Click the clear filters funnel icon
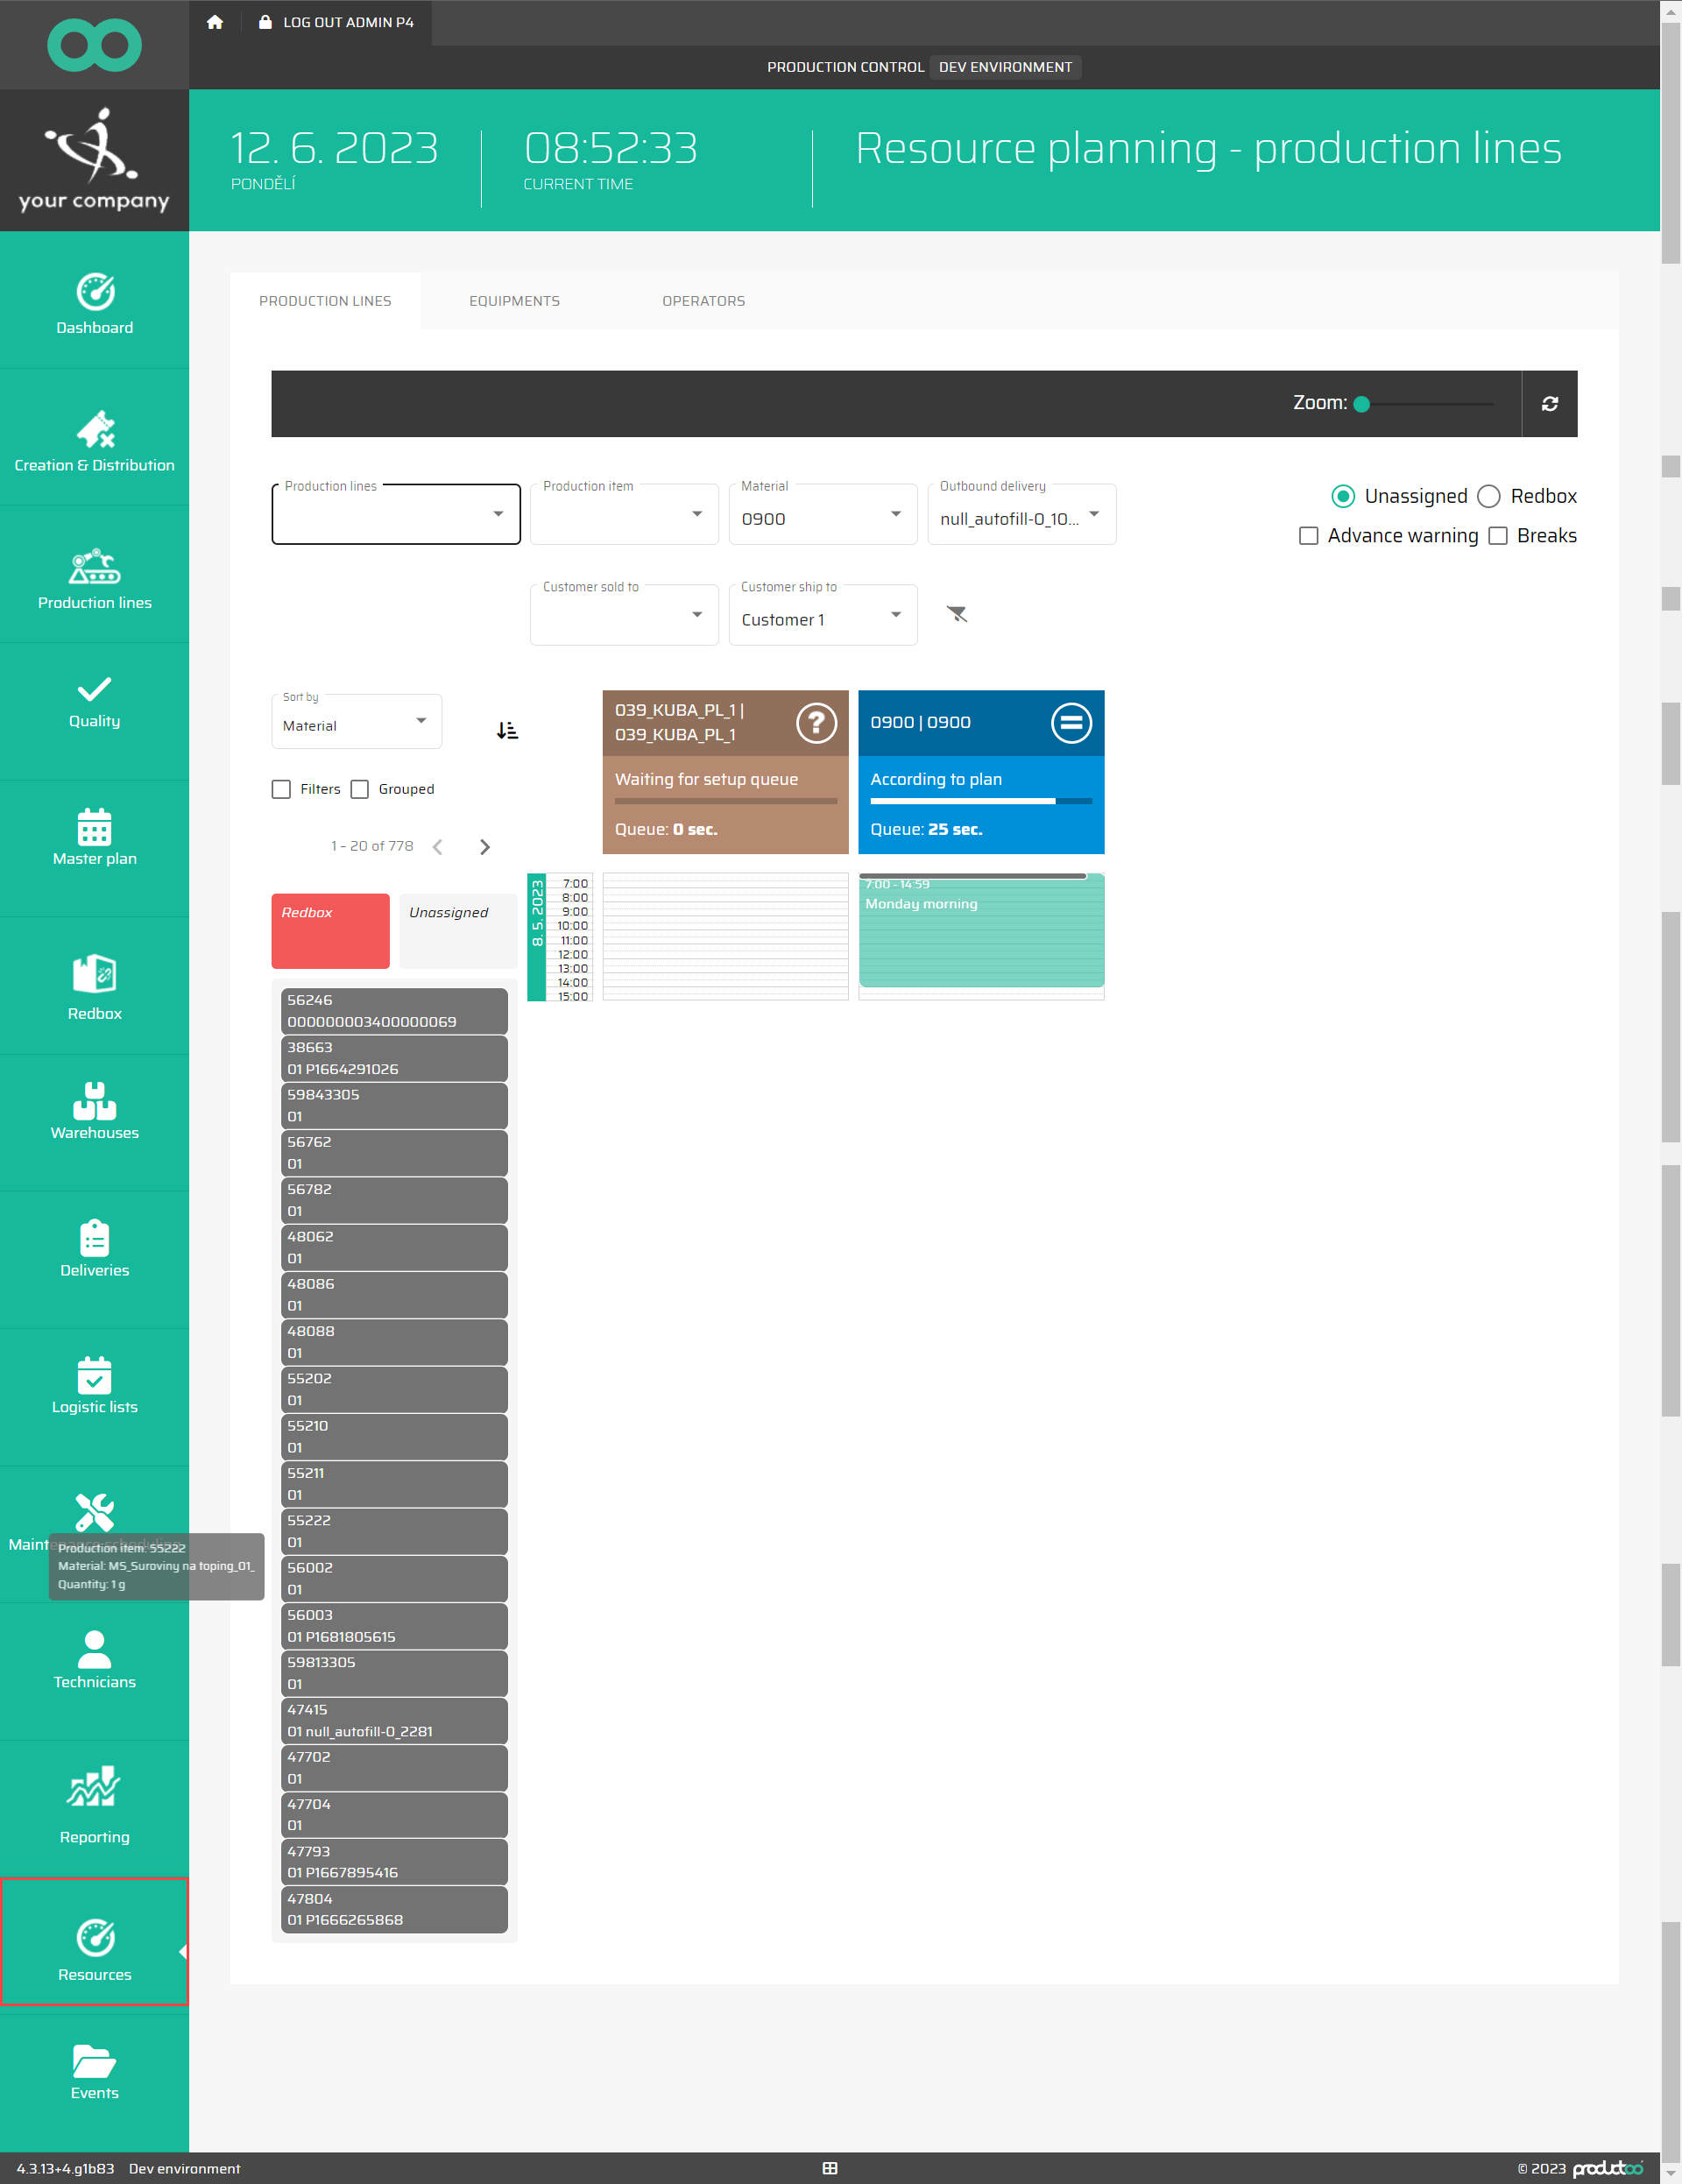The height and width of the screenshot is (2184, 1682). (956, 614)
